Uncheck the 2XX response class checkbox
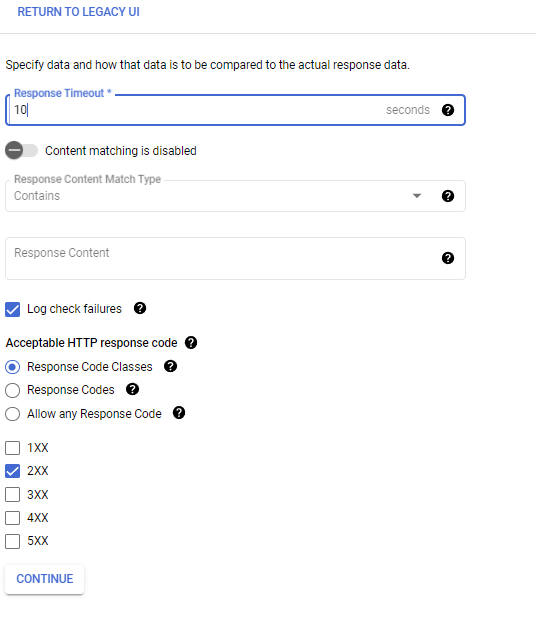Viewport: 536px width, 618px height. 13,471
